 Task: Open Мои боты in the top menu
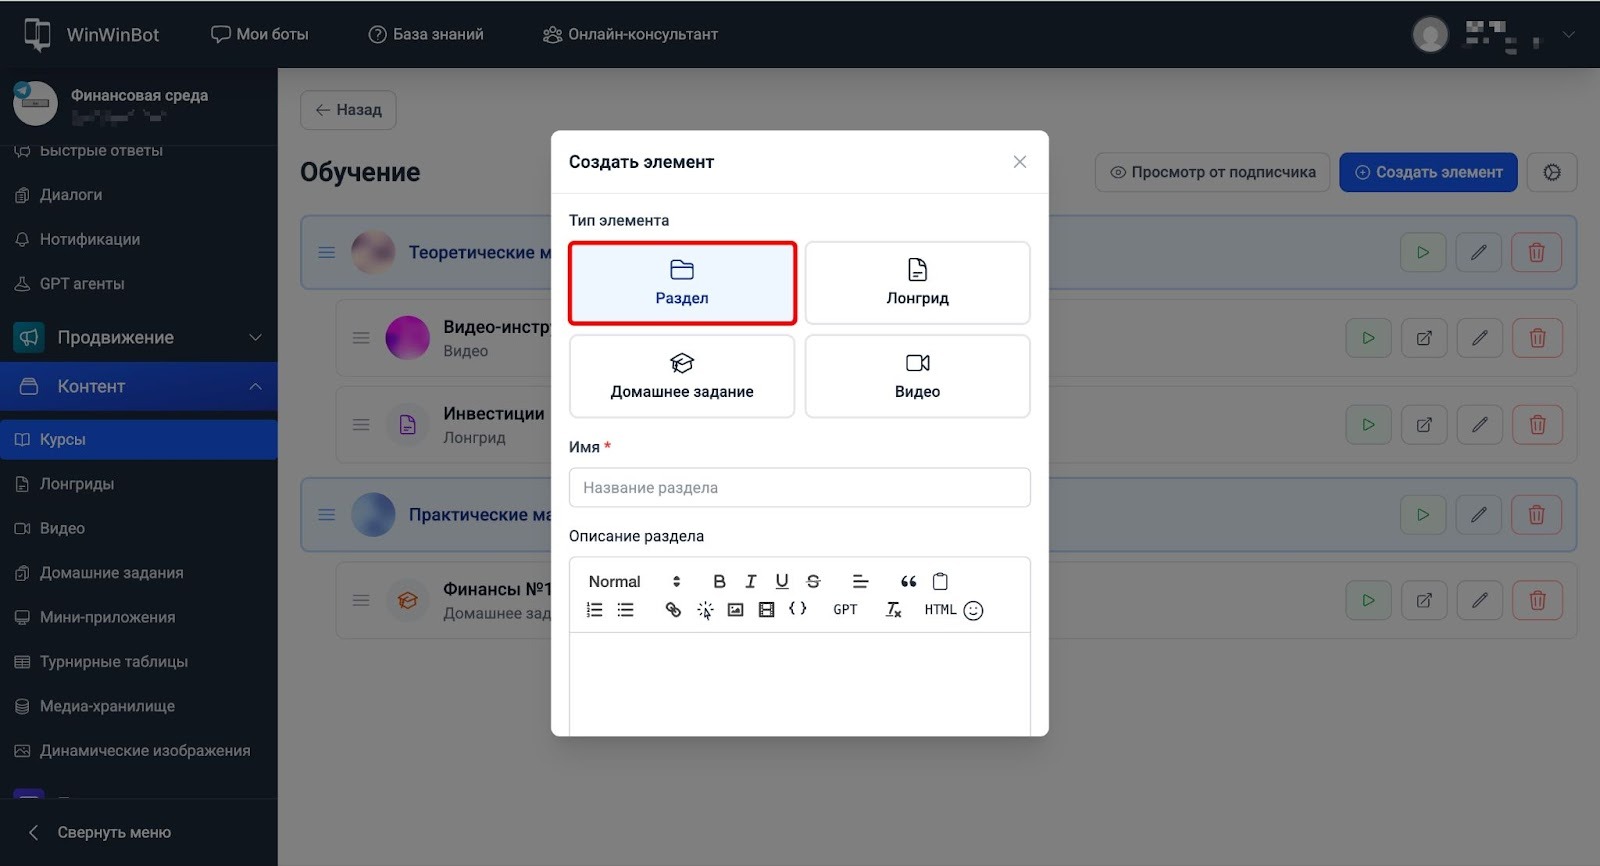click(260, 34)
